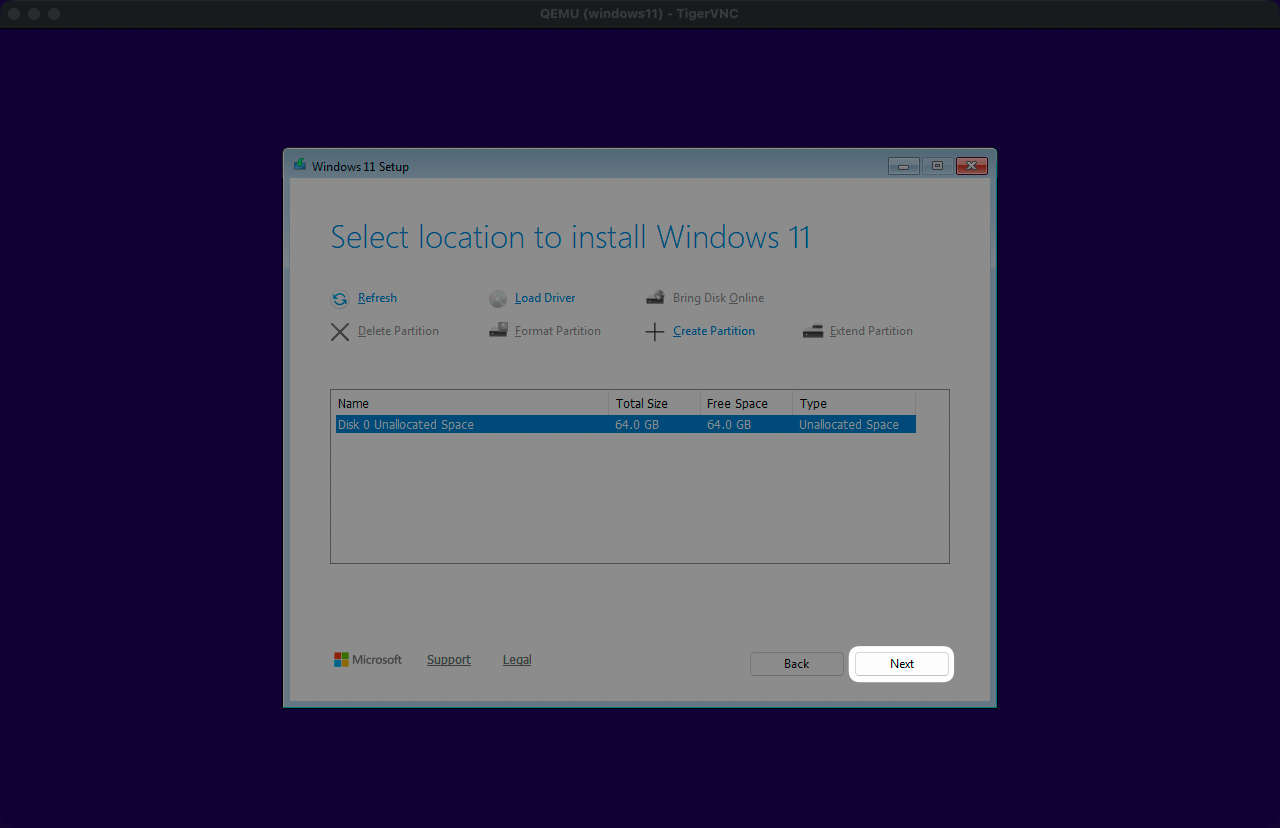Sort by the Name column header
The image size is (1280, 828).
pos(470,404)
